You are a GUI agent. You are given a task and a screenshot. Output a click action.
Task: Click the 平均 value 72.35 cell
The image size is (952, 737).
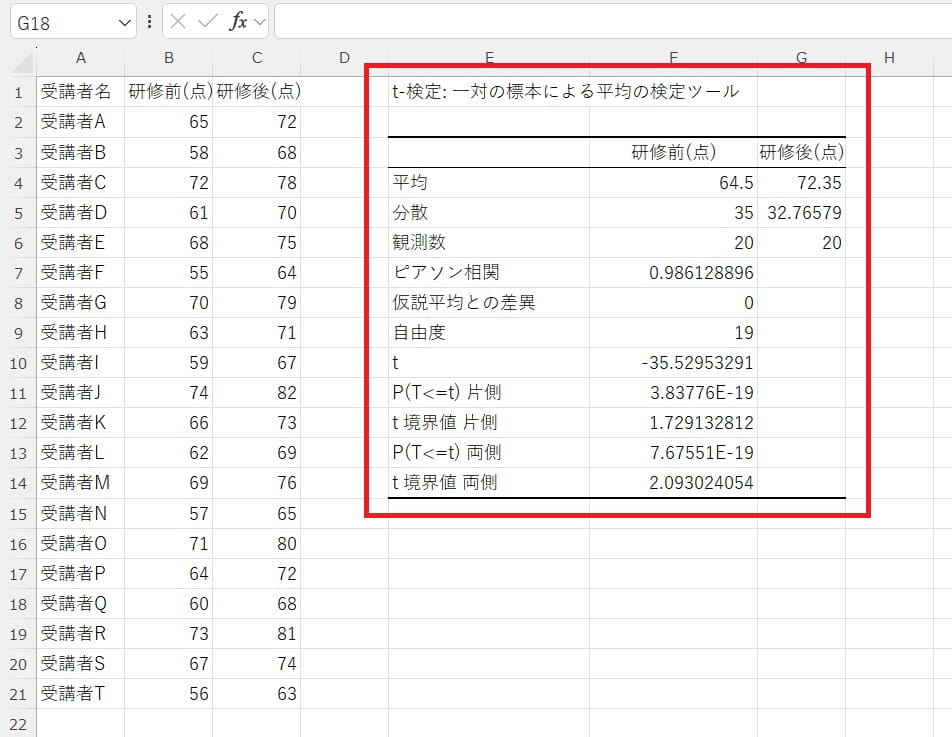pos(801,183)
